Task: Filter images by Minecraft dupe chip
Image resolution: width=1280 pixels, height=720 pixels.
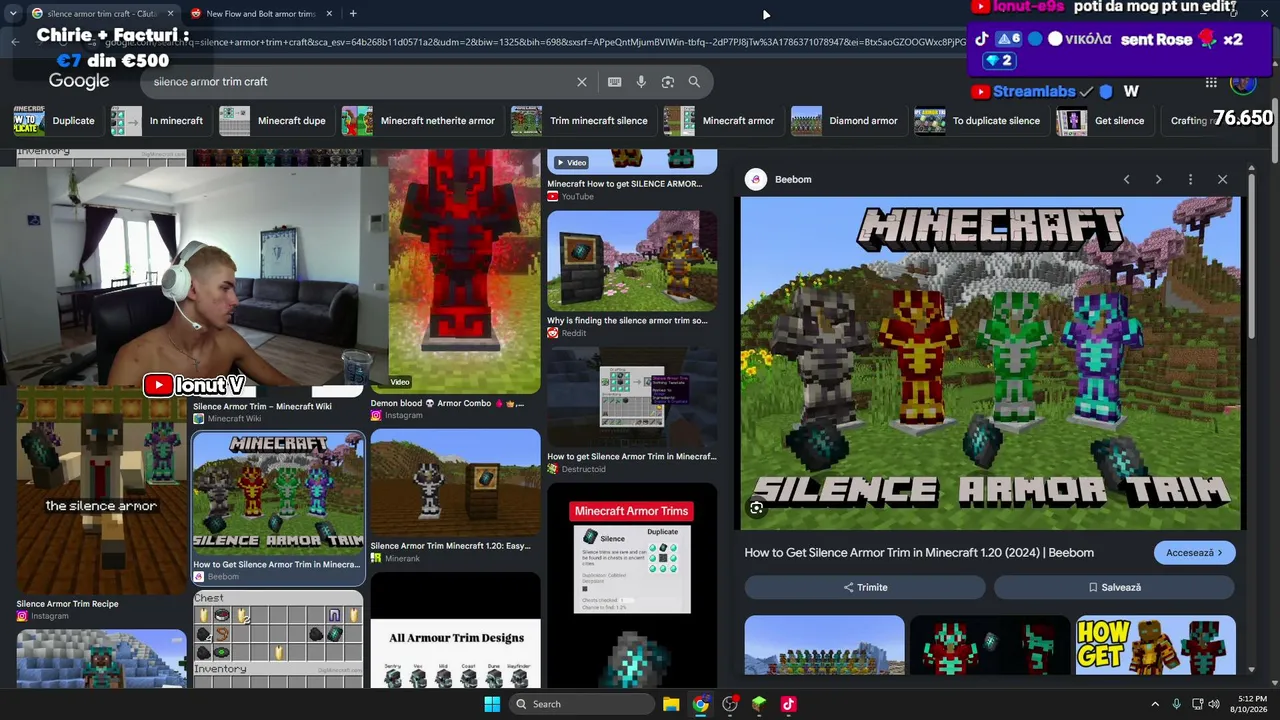Action: (x=274, y=121)
